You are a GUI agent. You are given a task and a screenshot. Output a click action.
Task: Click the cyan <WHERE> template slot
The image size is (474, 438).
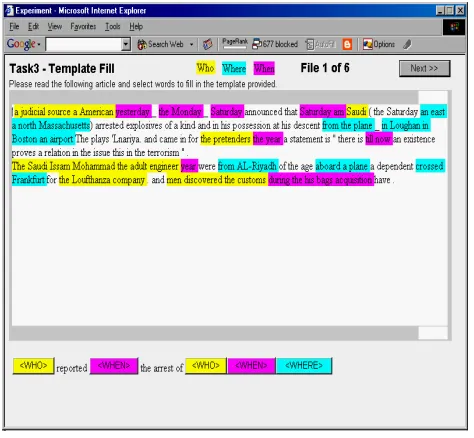pos(304,366)
